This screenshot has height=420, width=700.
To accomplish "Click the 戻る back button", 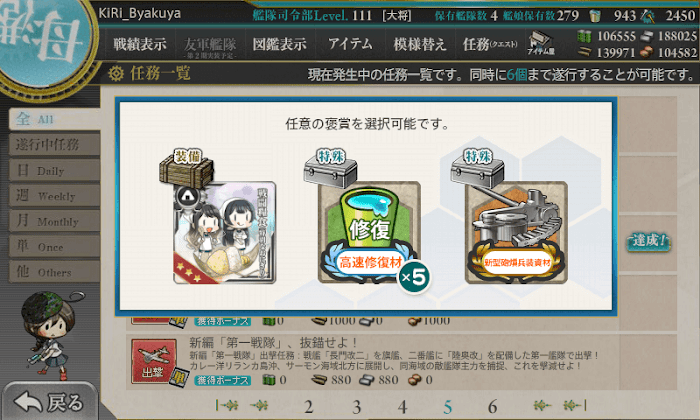I will pos(50,402).
